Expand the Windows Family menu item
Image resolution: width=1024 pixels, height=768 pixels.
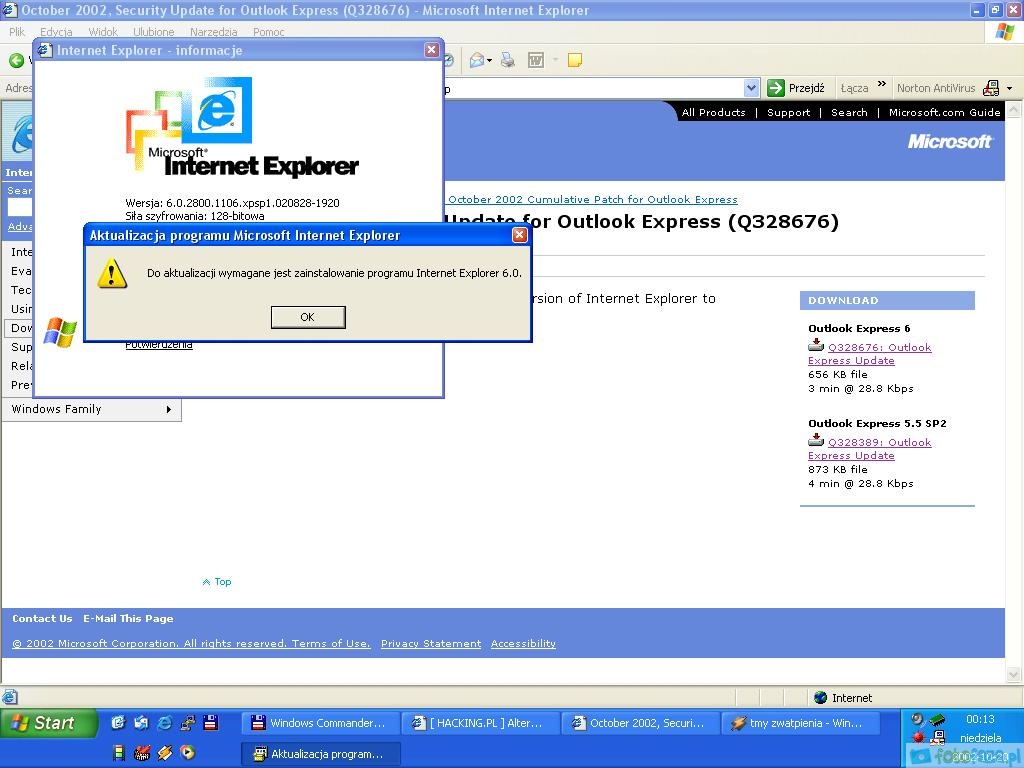91,409
